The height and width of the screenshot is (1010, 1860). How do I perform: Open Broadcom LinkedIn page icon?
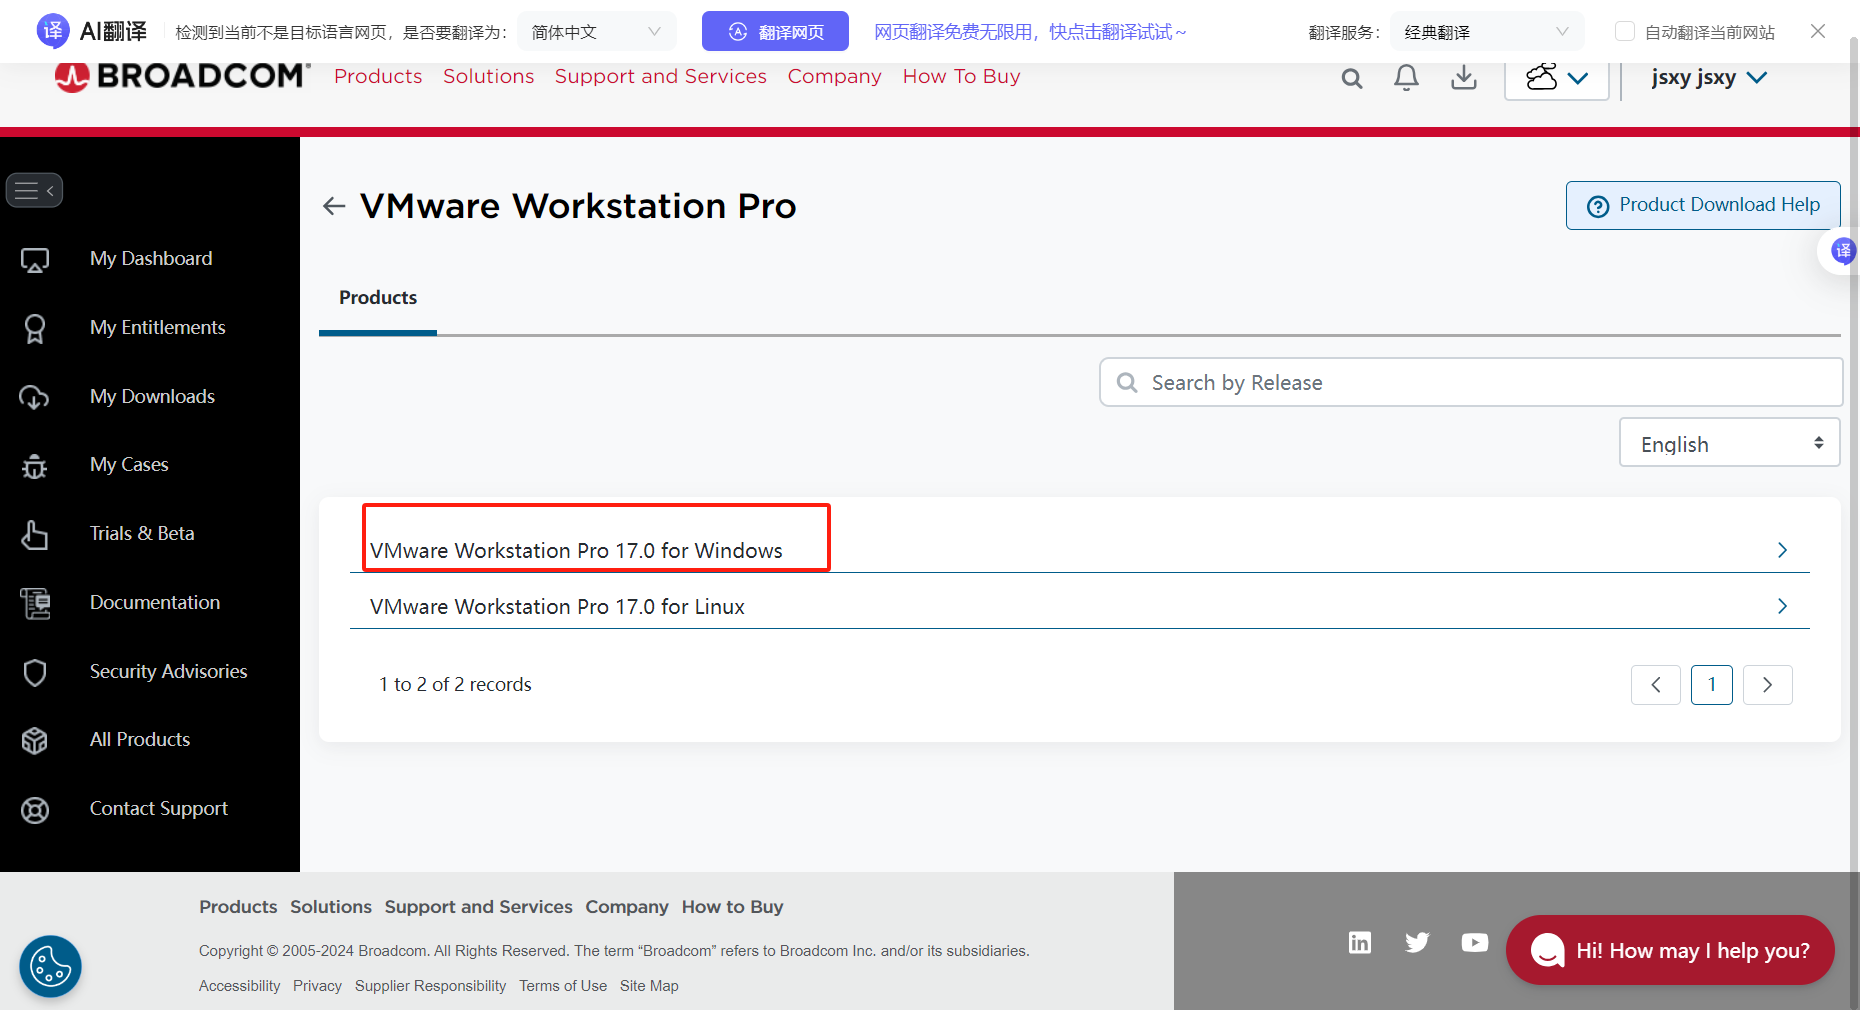click(x=1359, y=942)
